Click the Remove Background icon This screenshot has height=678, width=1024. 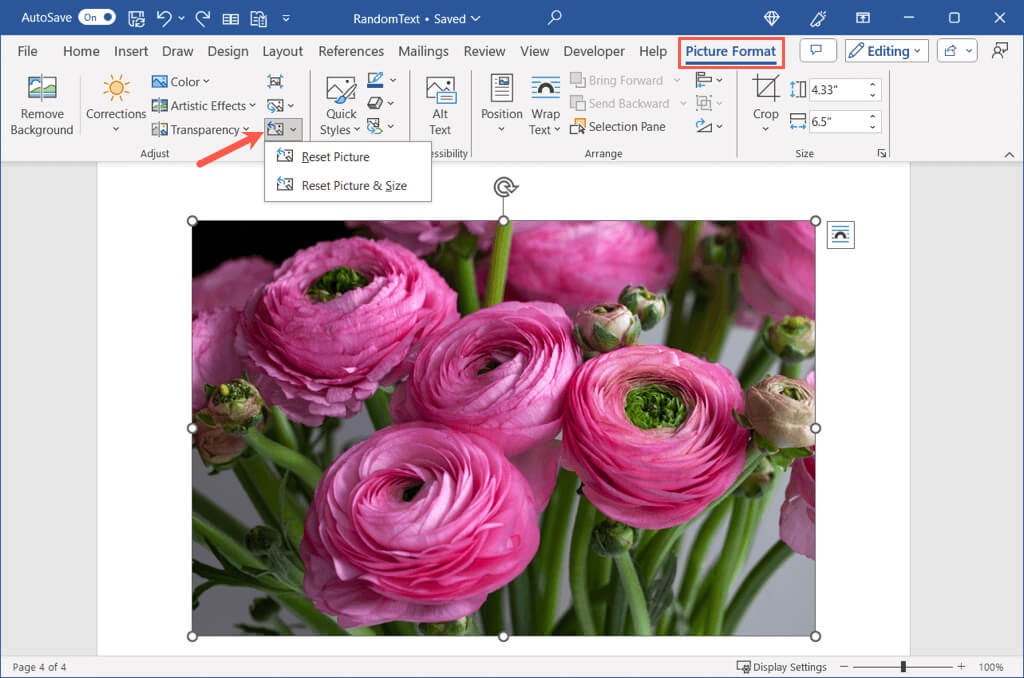42,90
